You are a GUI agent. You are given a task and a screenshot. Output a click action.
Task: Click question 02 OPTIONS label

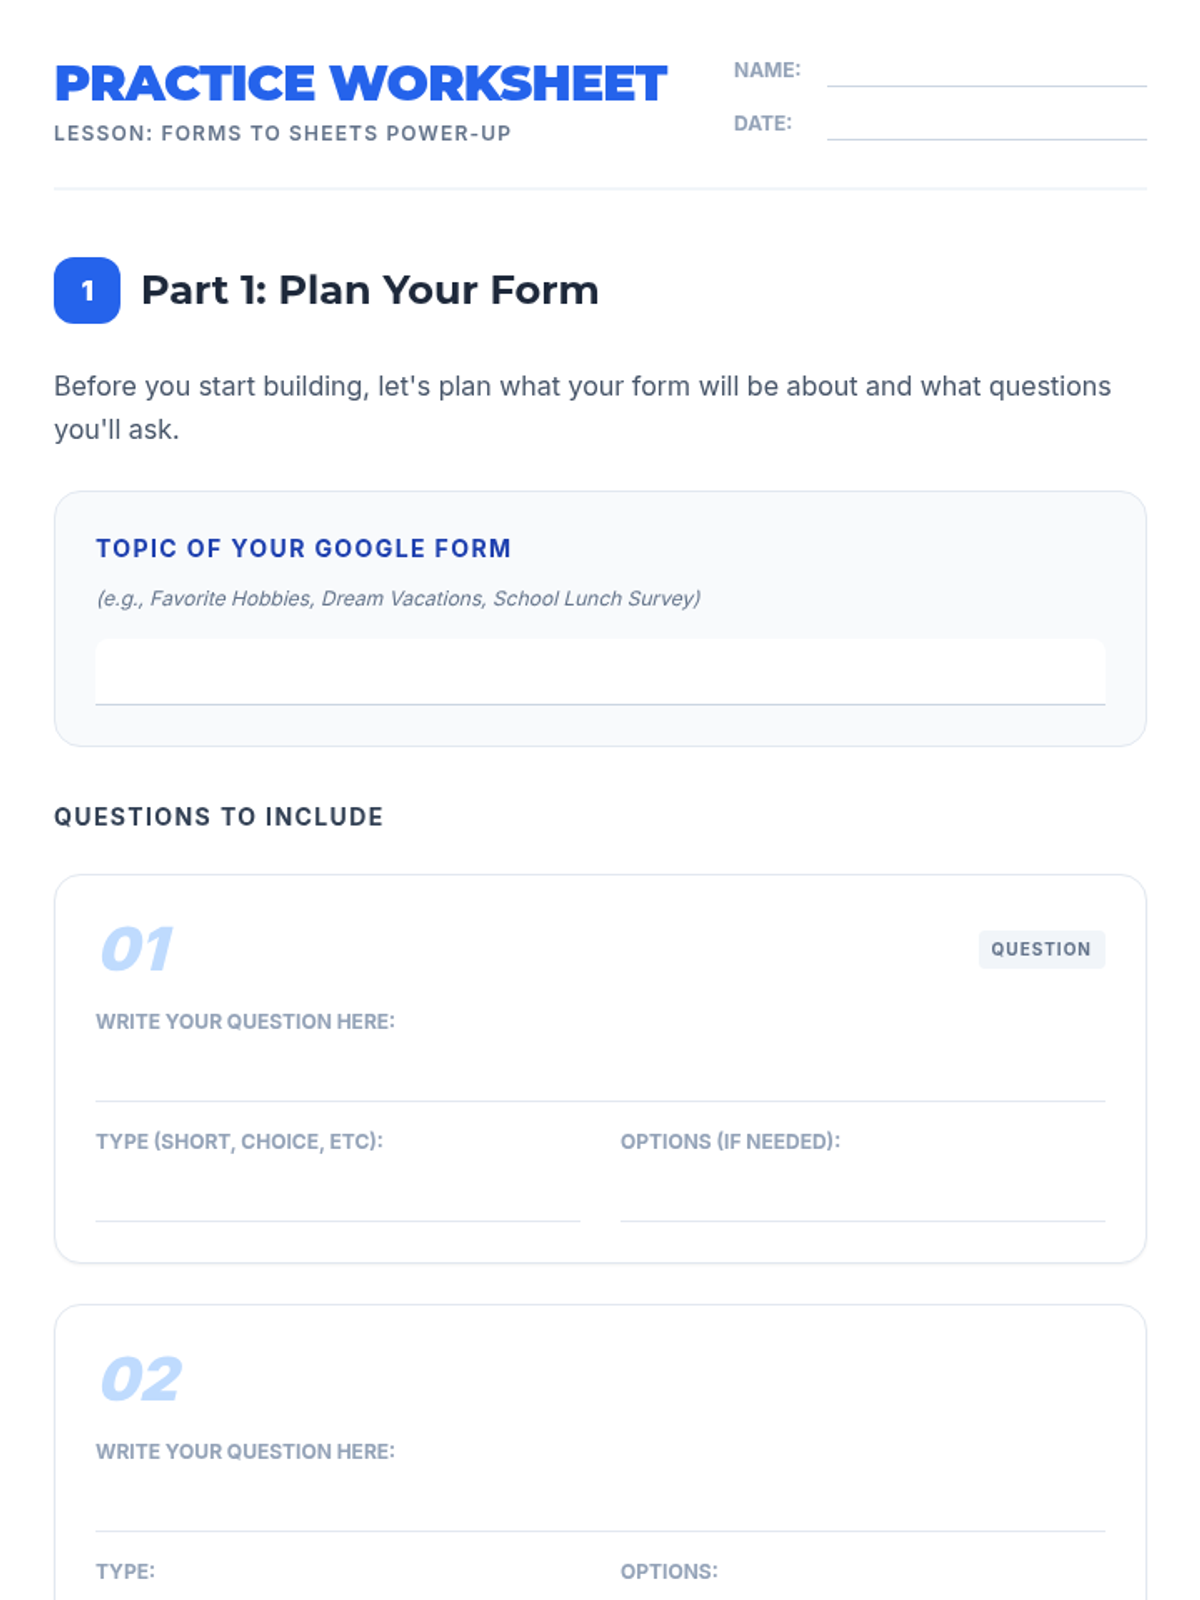pos(668,1571)
